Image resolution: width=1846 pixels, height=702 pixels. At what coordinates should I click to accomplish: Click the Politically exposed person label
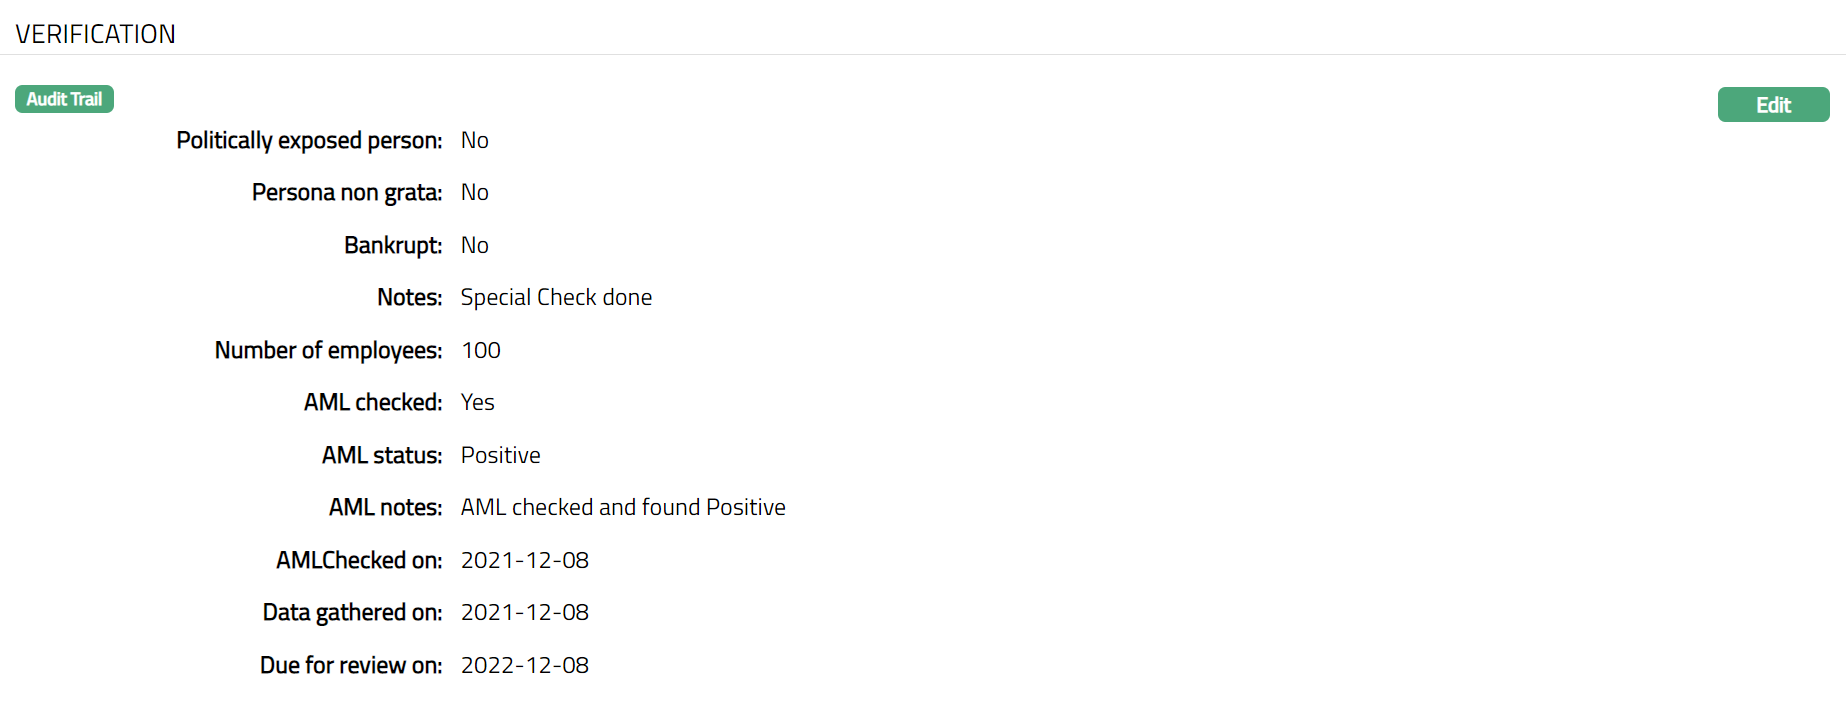coord(309,140)
